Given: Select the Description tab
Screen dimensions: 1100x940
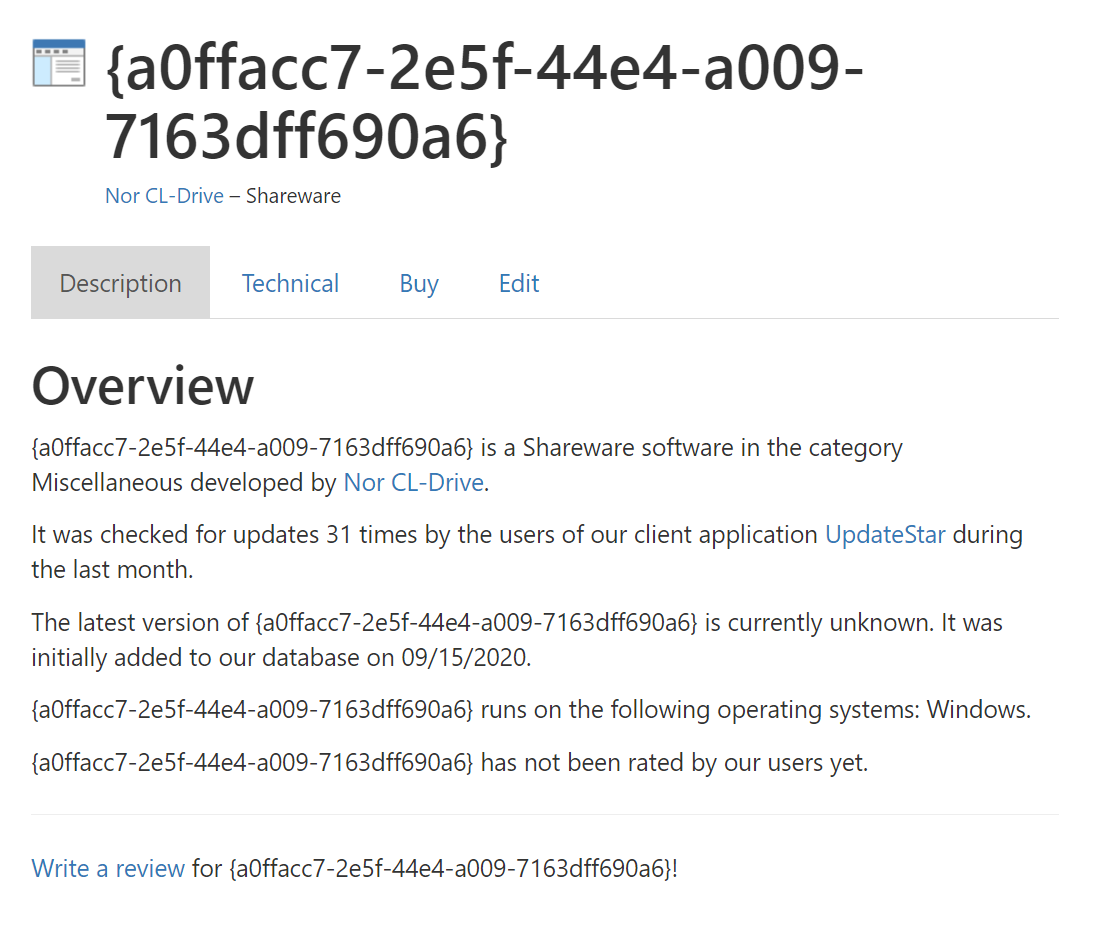Looking at the screenshot, I should pyautogui.click(x=121, y=283).
